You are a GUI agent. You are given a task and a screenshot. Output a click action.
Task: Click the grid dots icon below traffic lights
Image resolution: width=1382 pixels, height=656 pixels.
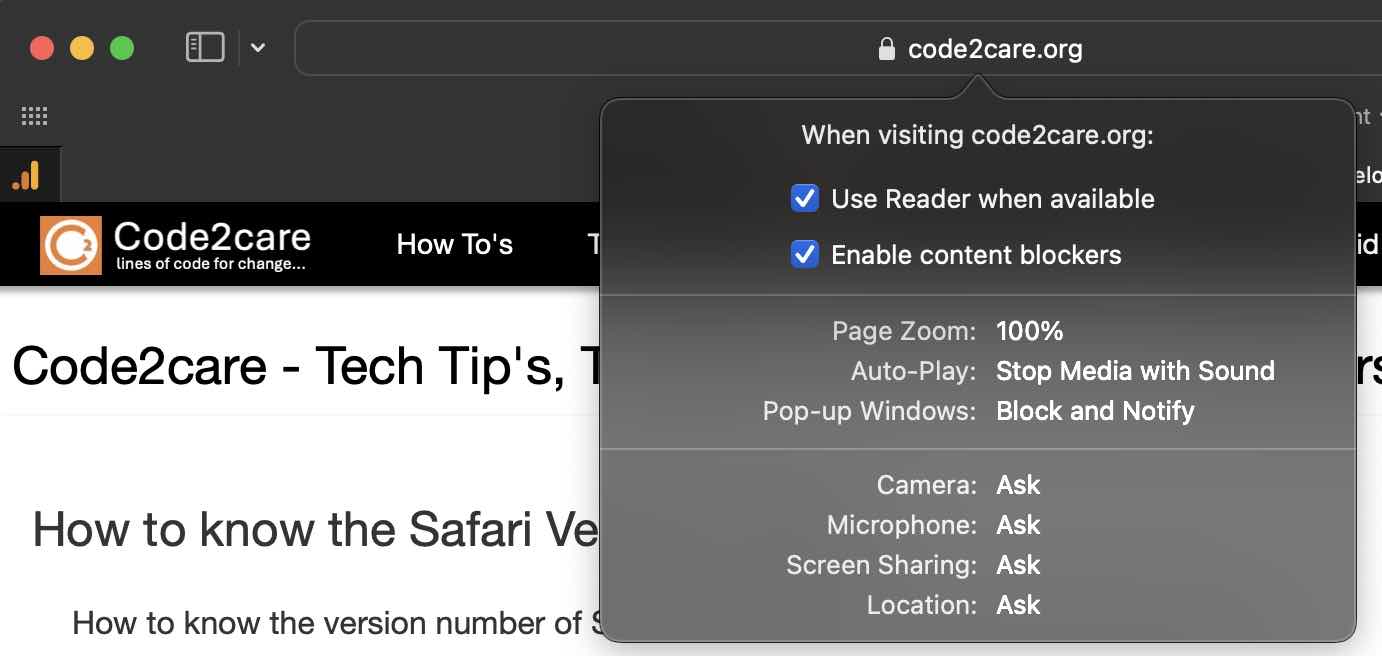coord(34,116)
